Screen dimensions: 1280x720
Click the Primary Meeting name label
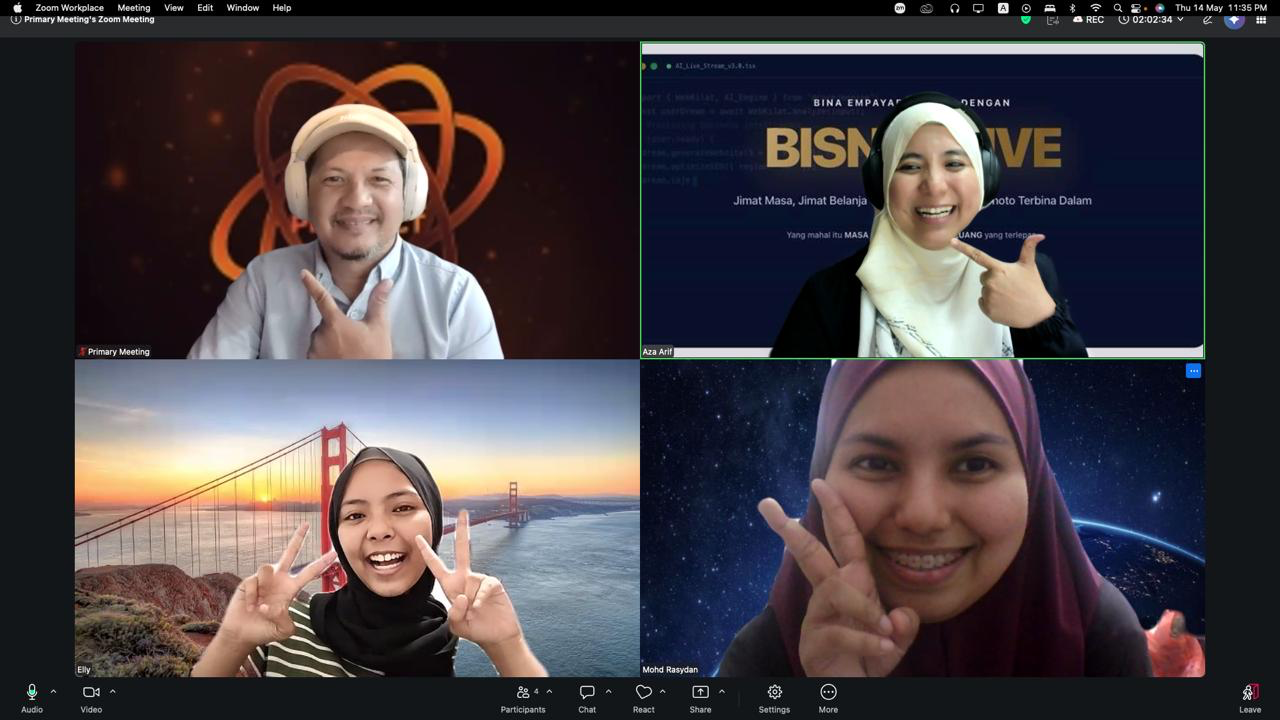tap(119, 352)
